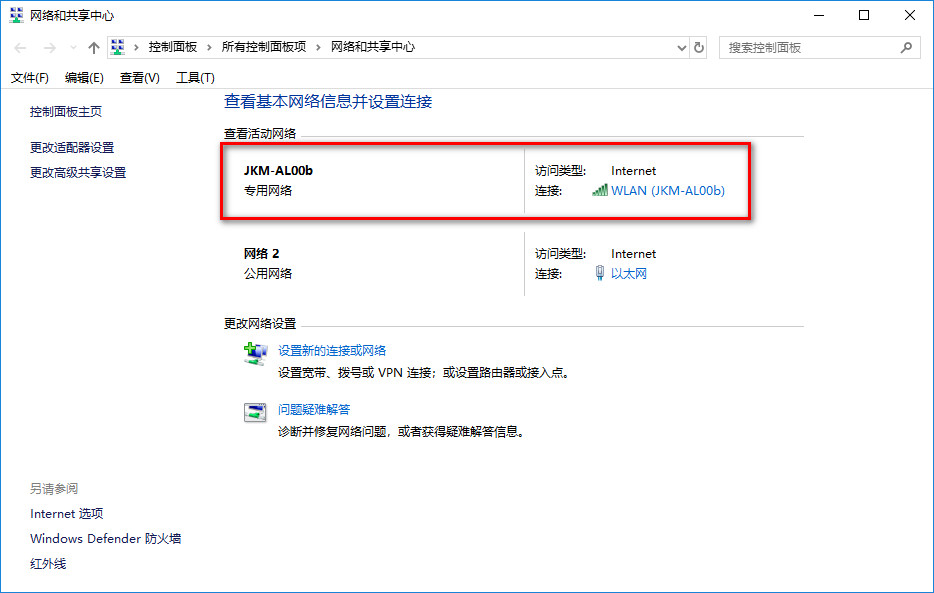
Task: Click the Ethernet adapter icon beside 以太网
Action: pyautogui.click(x=598, y=272)
